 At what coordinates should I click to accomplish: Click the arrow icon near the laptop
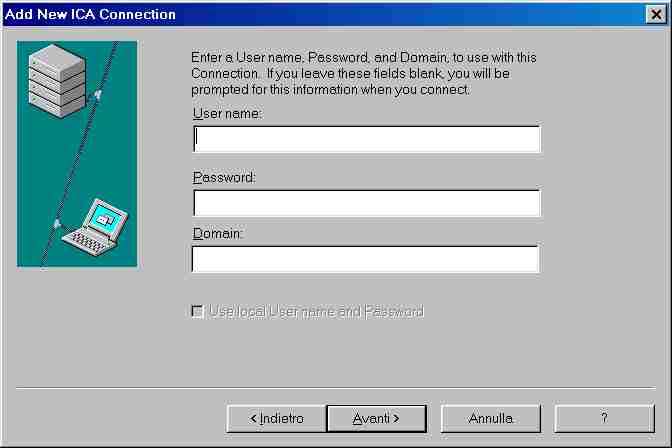pos(57,222)
